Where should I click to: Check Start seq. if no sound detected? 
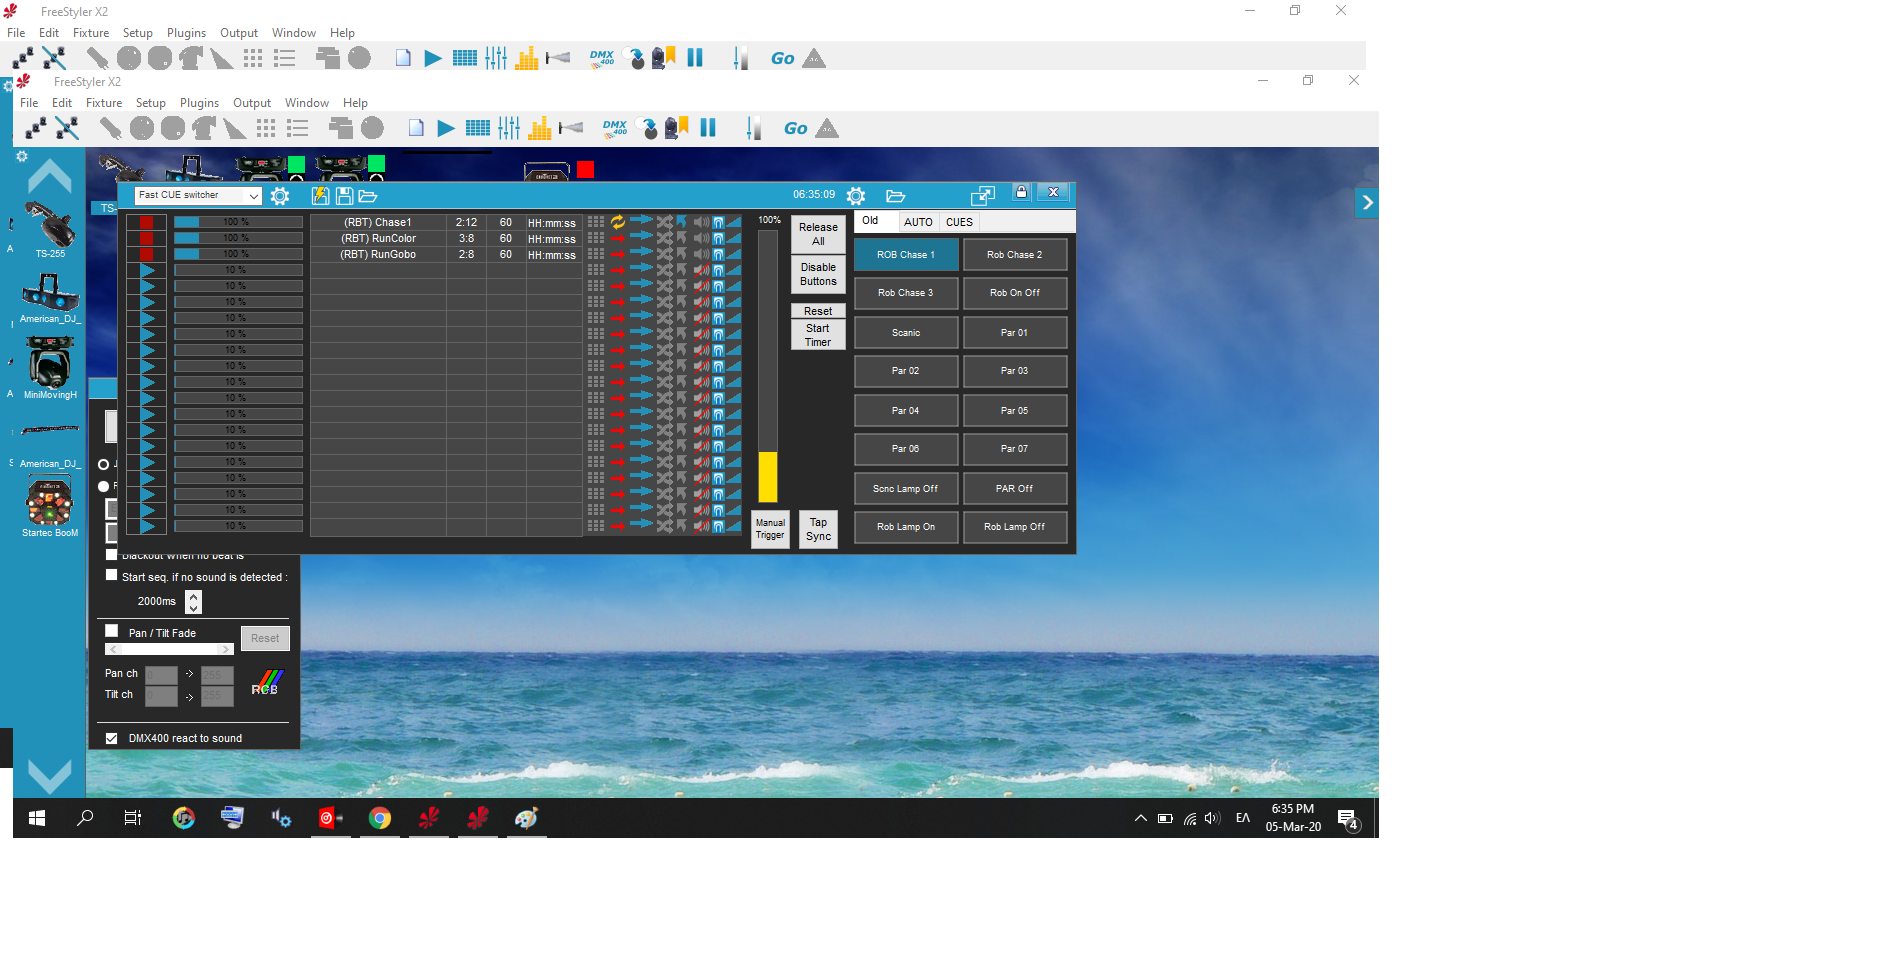coord(112,575)
